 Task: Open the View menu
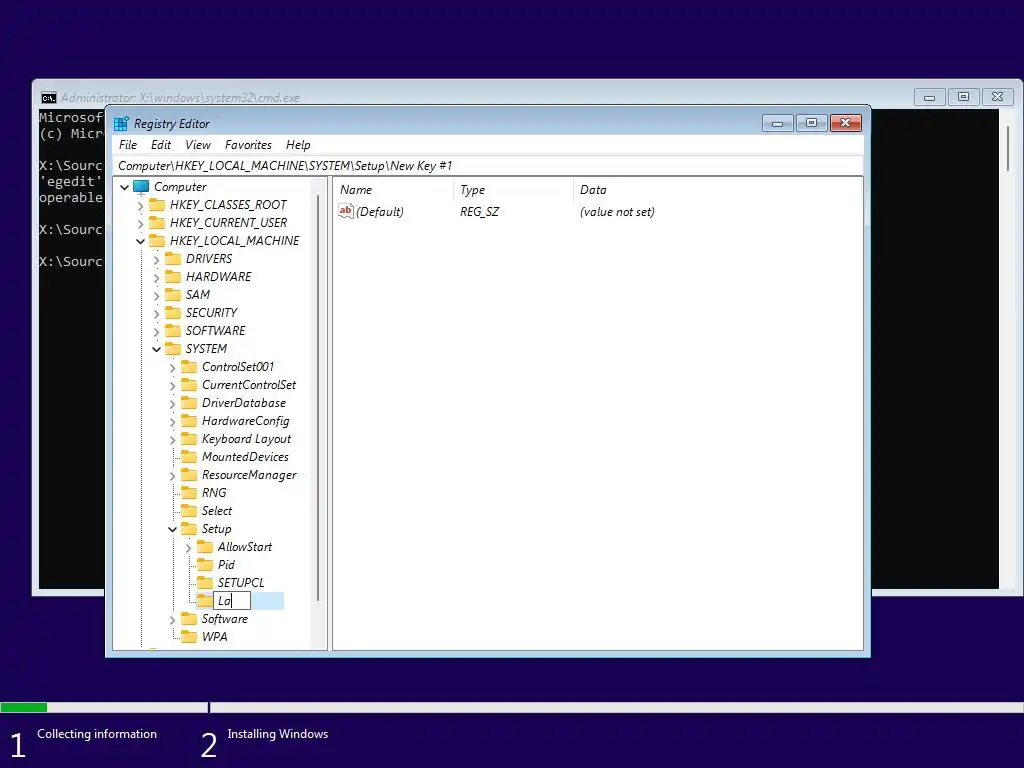198,145
